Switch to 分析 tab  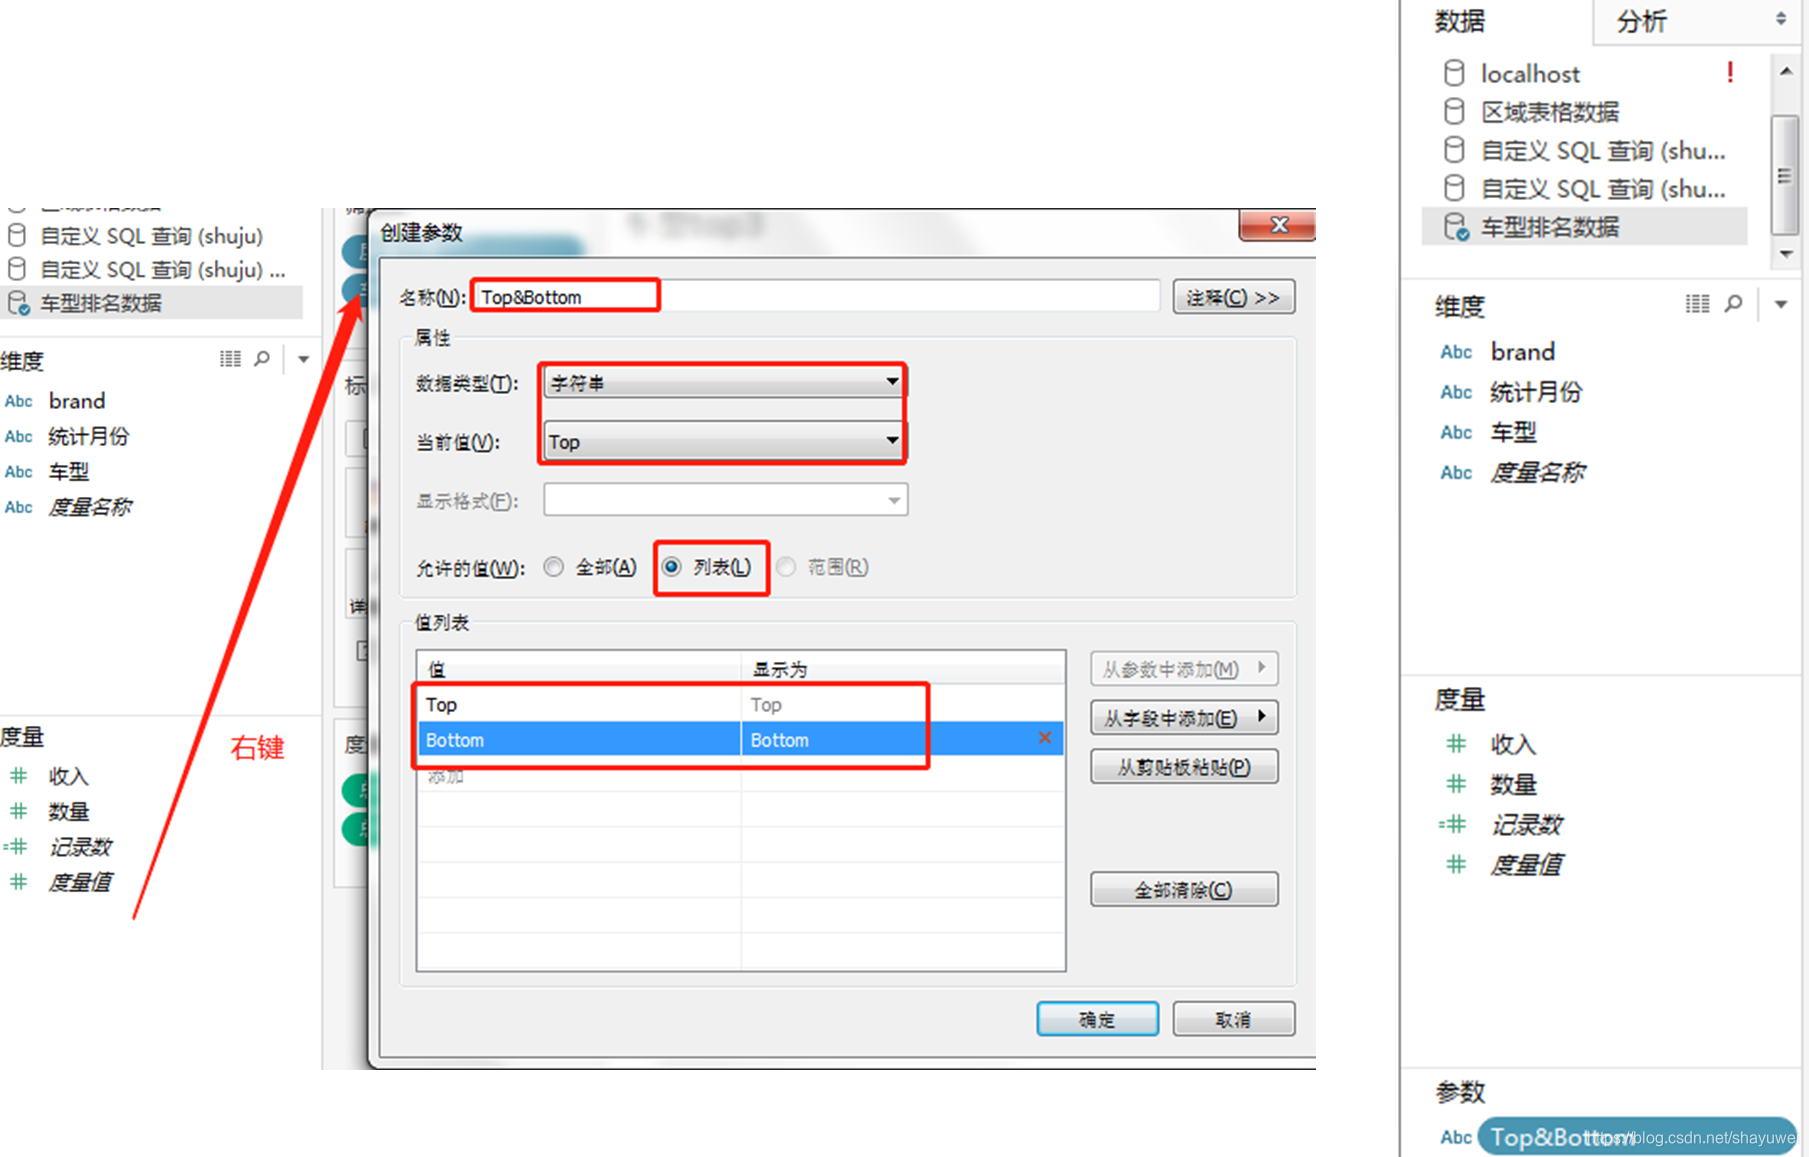pyautogui.click(x=1641, y=21)
